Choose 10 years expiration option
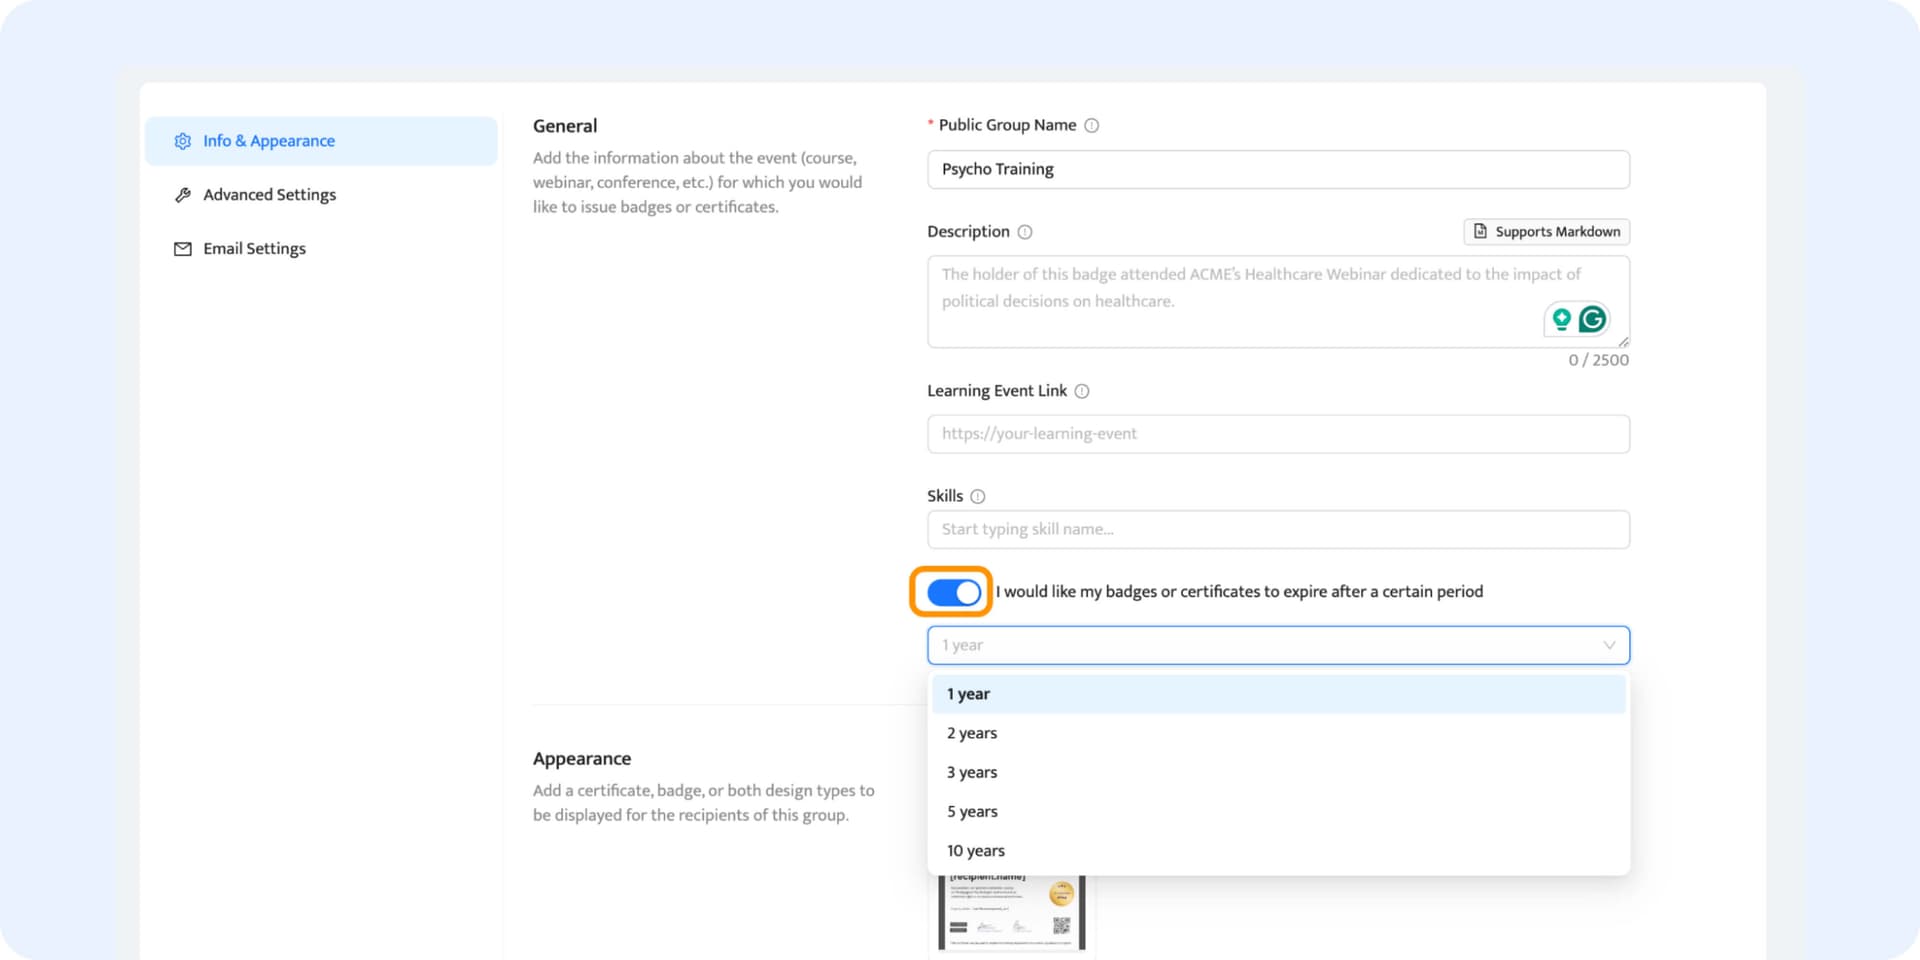This screenshot has height=960, width=1920. (976, 851)
